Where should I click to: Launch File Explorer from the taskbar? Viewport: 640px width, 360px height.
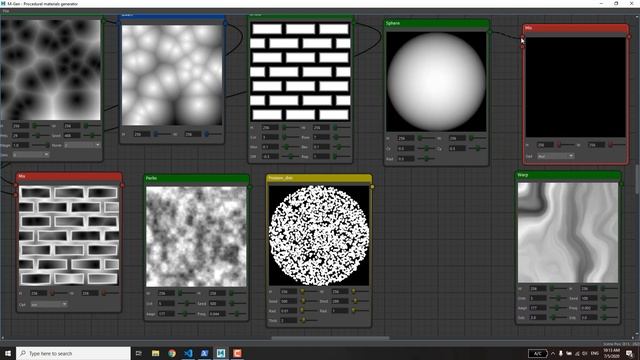click(x=156, y=353)
